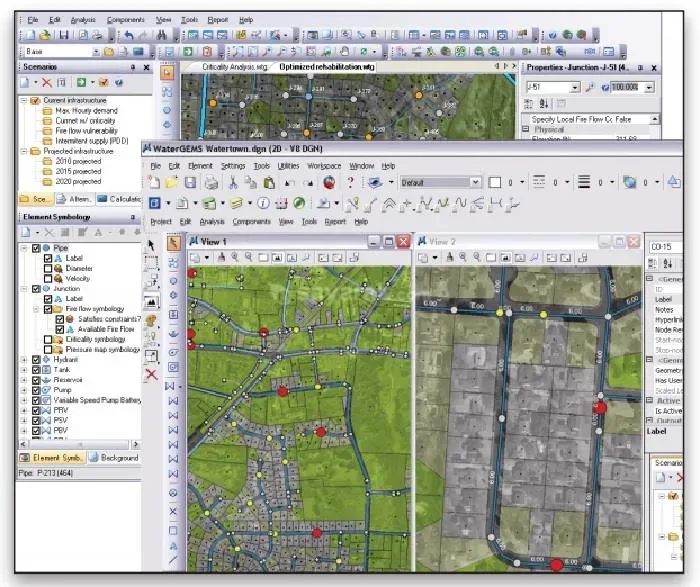Toggle the Pipe checkbox in Element Symbology
700x587 pixels.
pos(36,248)
